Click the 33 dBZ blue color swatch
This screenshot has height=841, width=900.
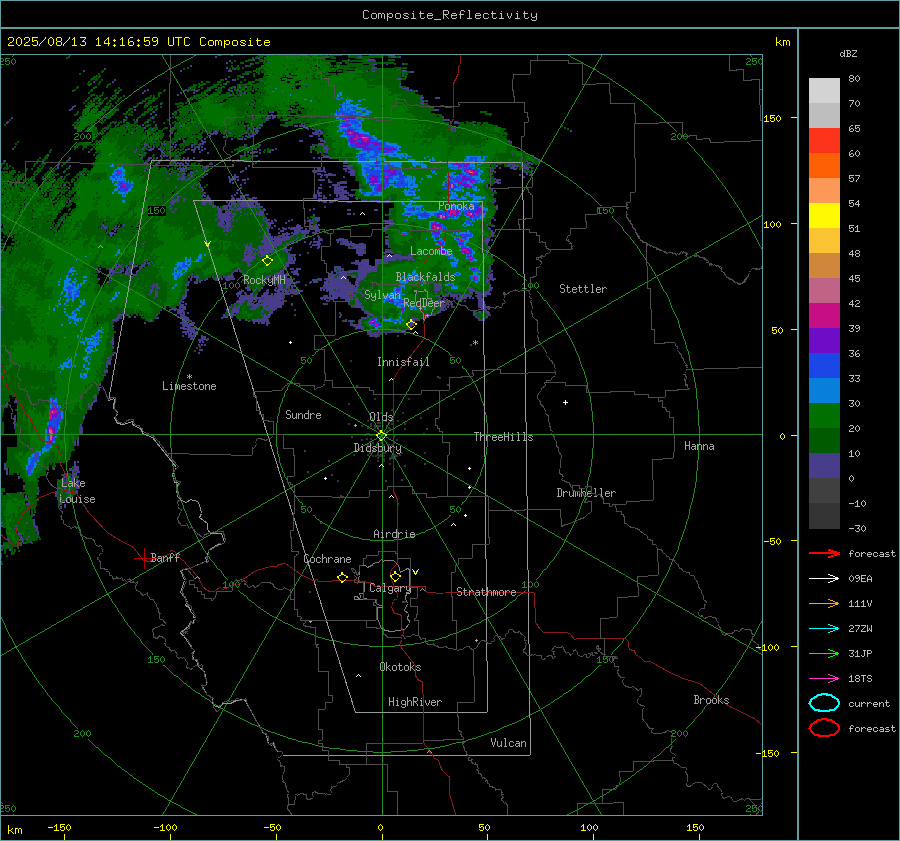(824, 365)
